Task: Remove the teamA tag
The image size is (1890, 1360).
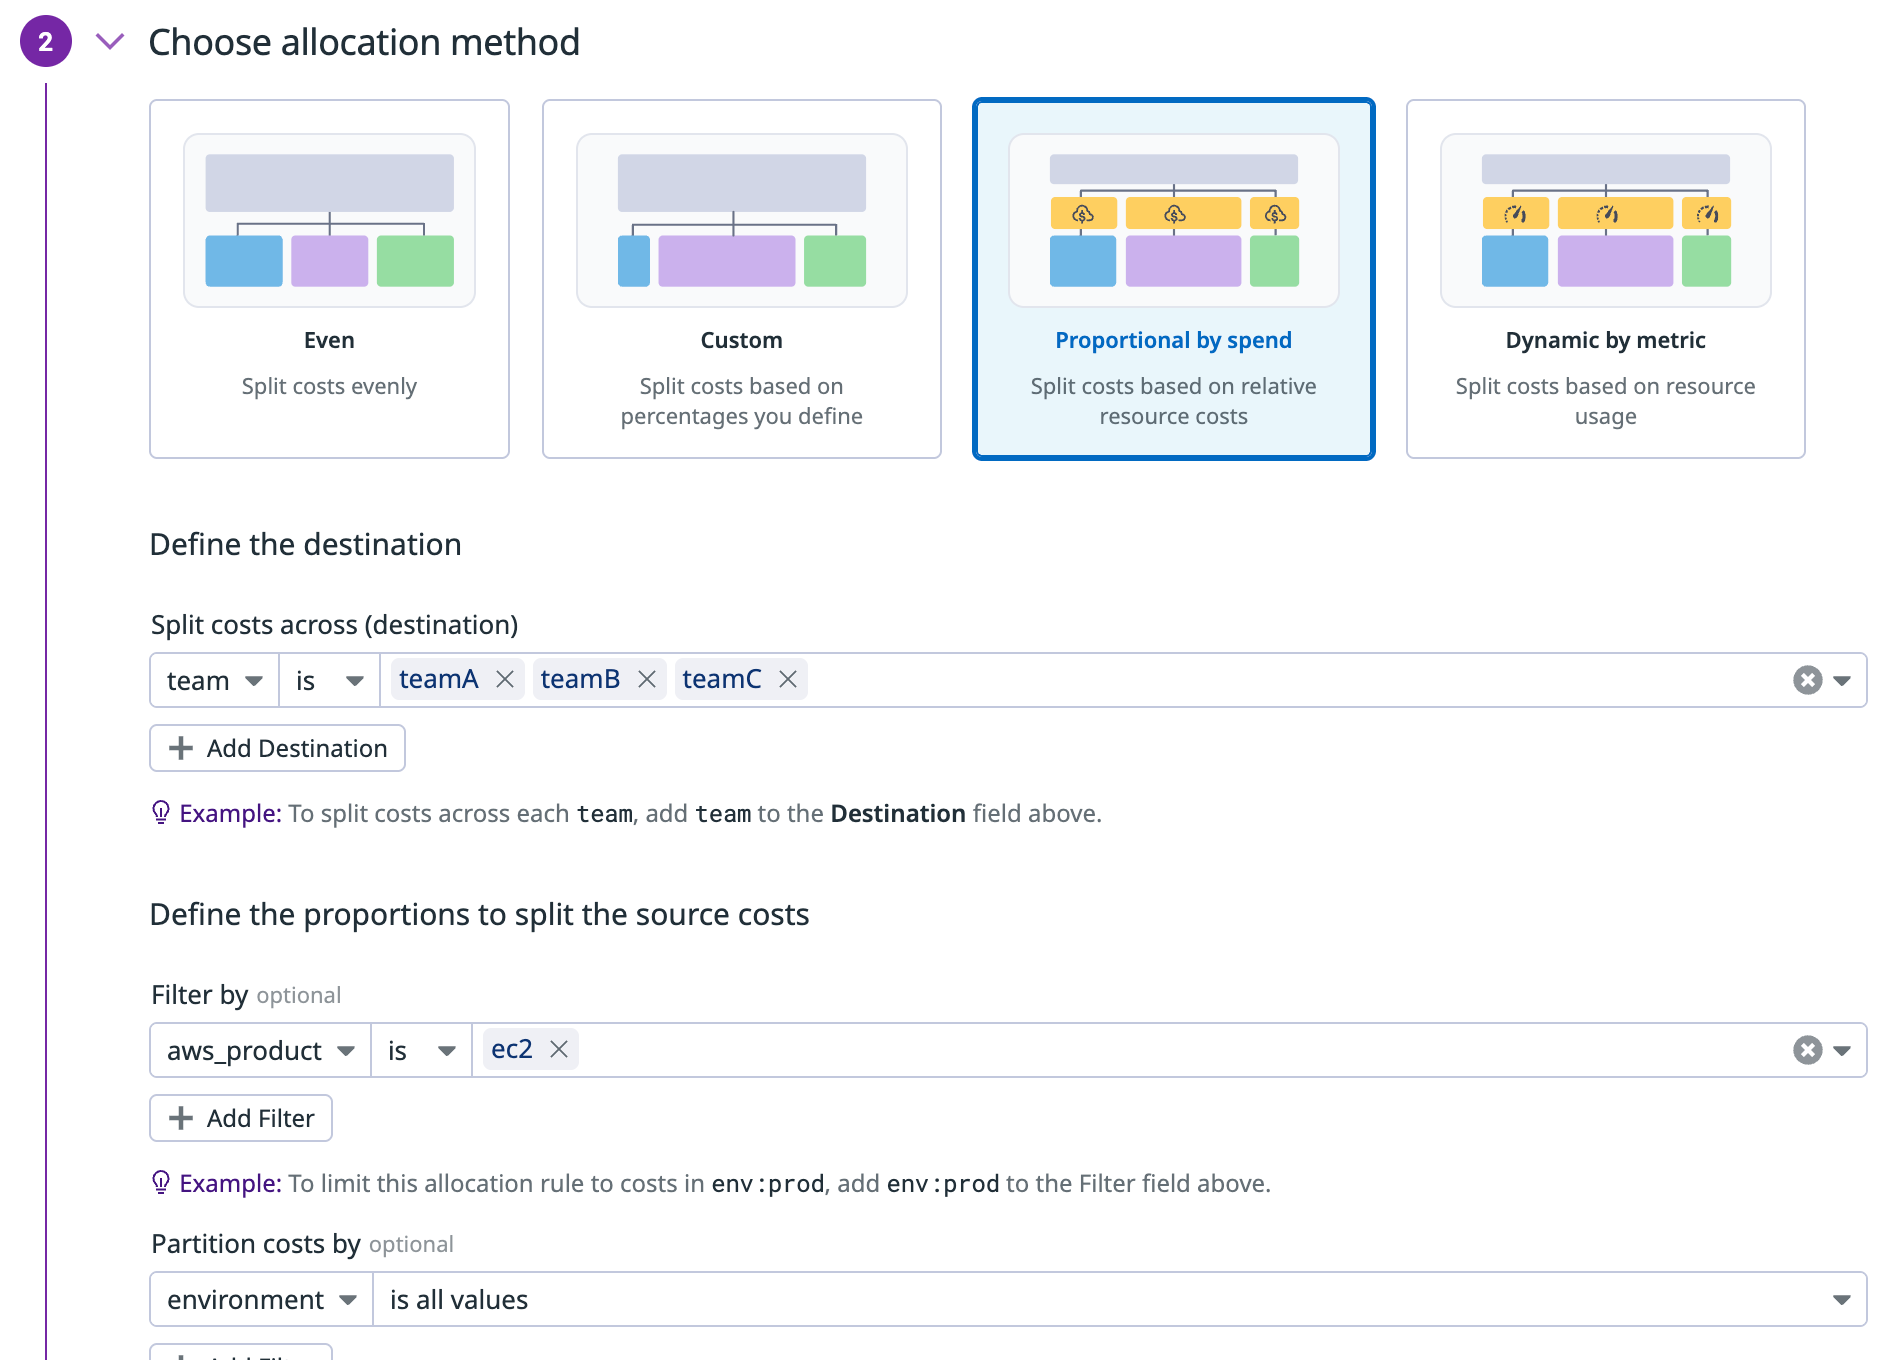Action: click(505, 680)
